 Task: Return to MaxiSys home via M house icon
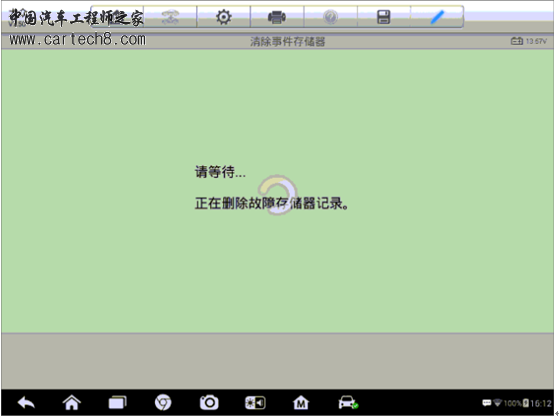point(301,403)
